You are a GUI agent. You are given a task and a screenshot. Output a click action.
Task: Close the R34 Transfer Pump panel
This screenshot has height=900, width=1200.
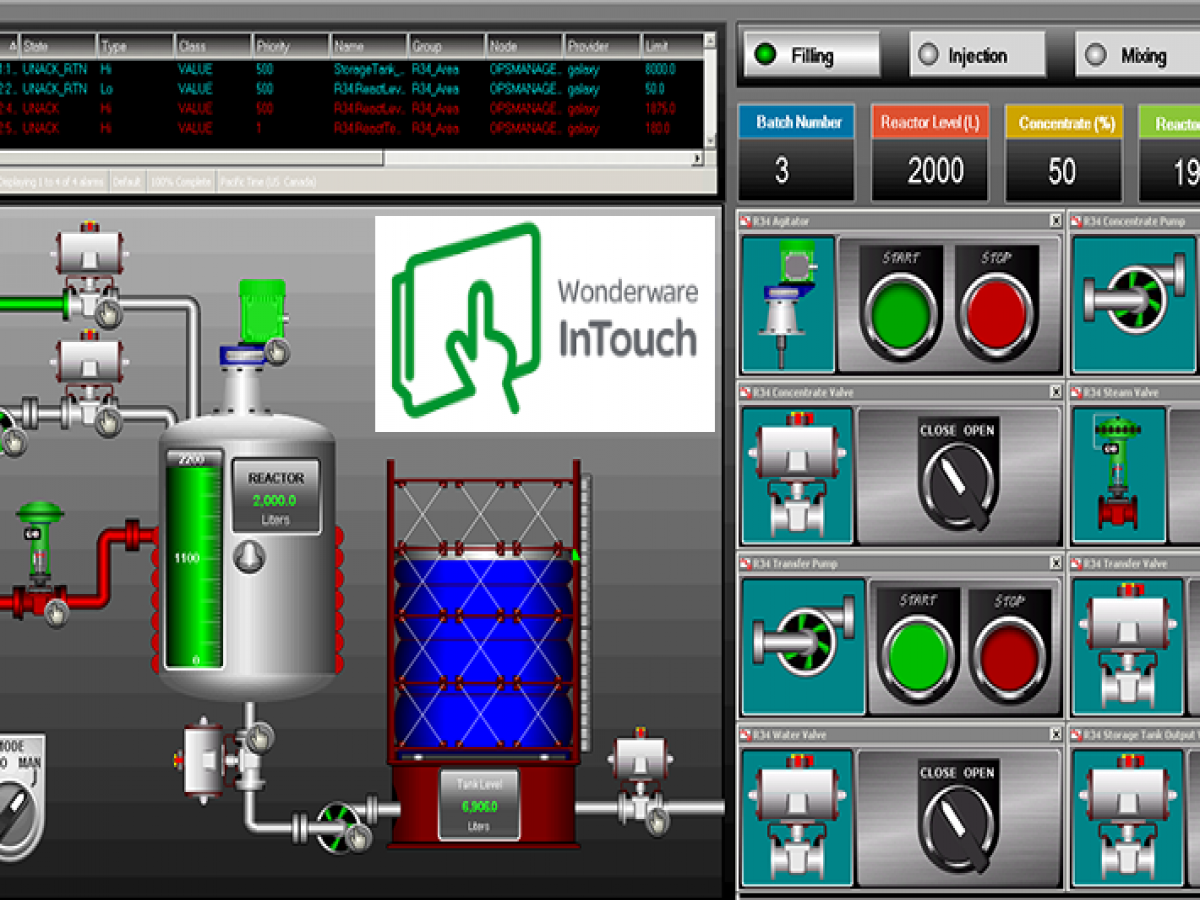(1056, 563)
